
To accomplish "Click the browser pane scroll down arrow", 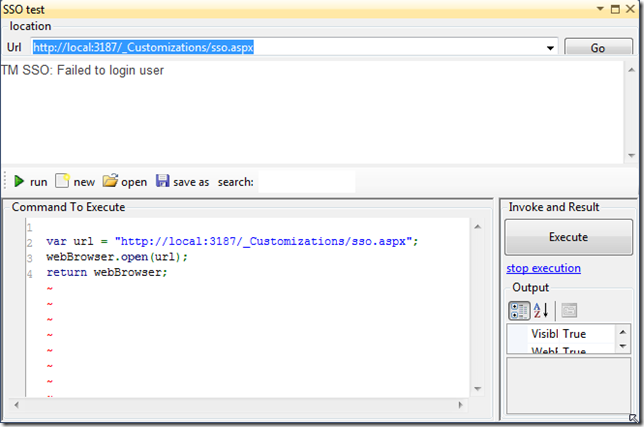I will (x=631, y=155).
